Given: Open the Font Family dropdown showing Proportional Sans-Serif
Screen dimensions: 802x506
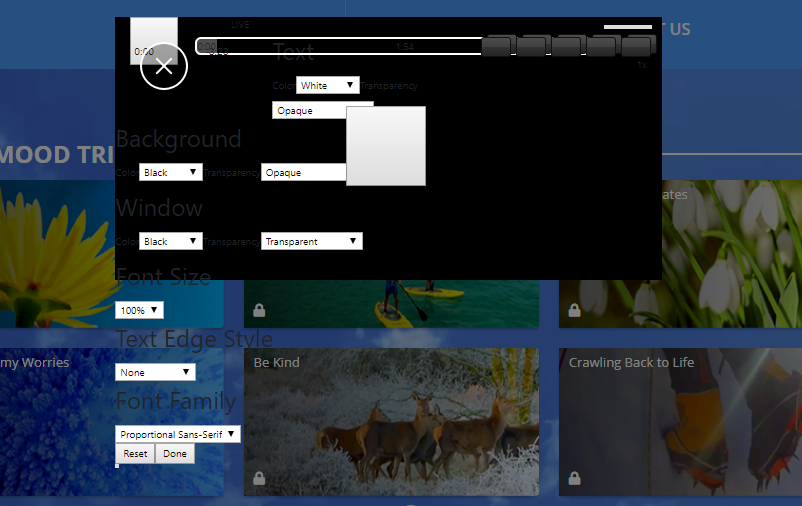Looking at the screenshot, I should pyautogui.click(x=177, y=434).
